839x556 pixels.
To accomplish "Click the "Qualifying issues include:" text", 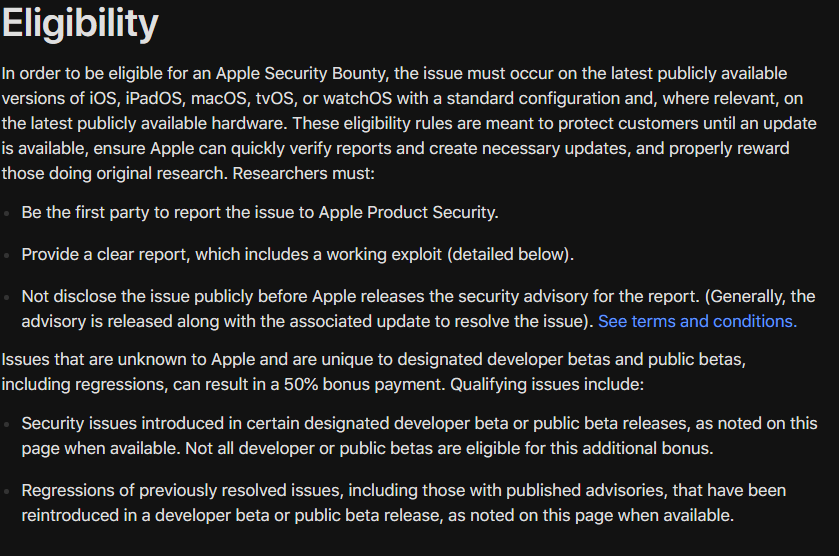I will pos(547,384).
